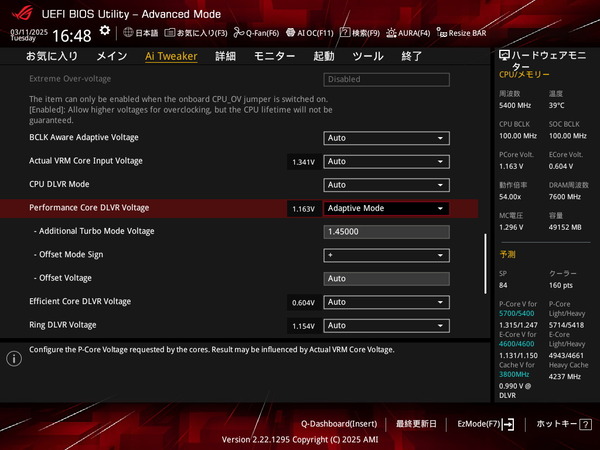
Task: Open Q-Dashboard (Insert)
Action: [x=339, y=424]
